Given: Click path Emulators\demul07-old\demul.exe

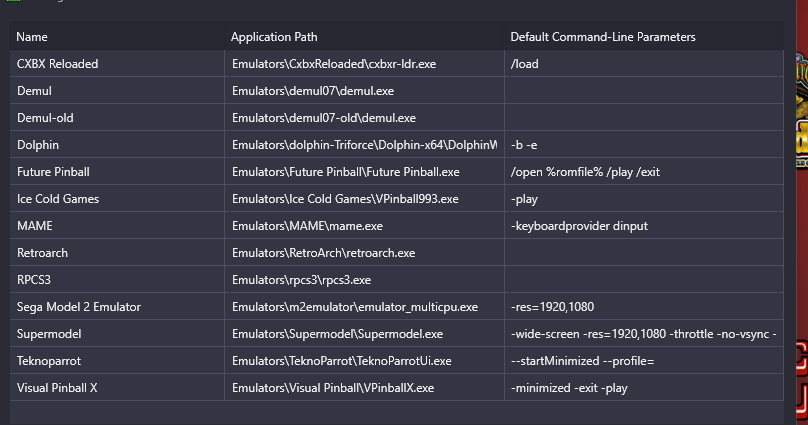Looking at the screenshot, I should coord(324,118).
